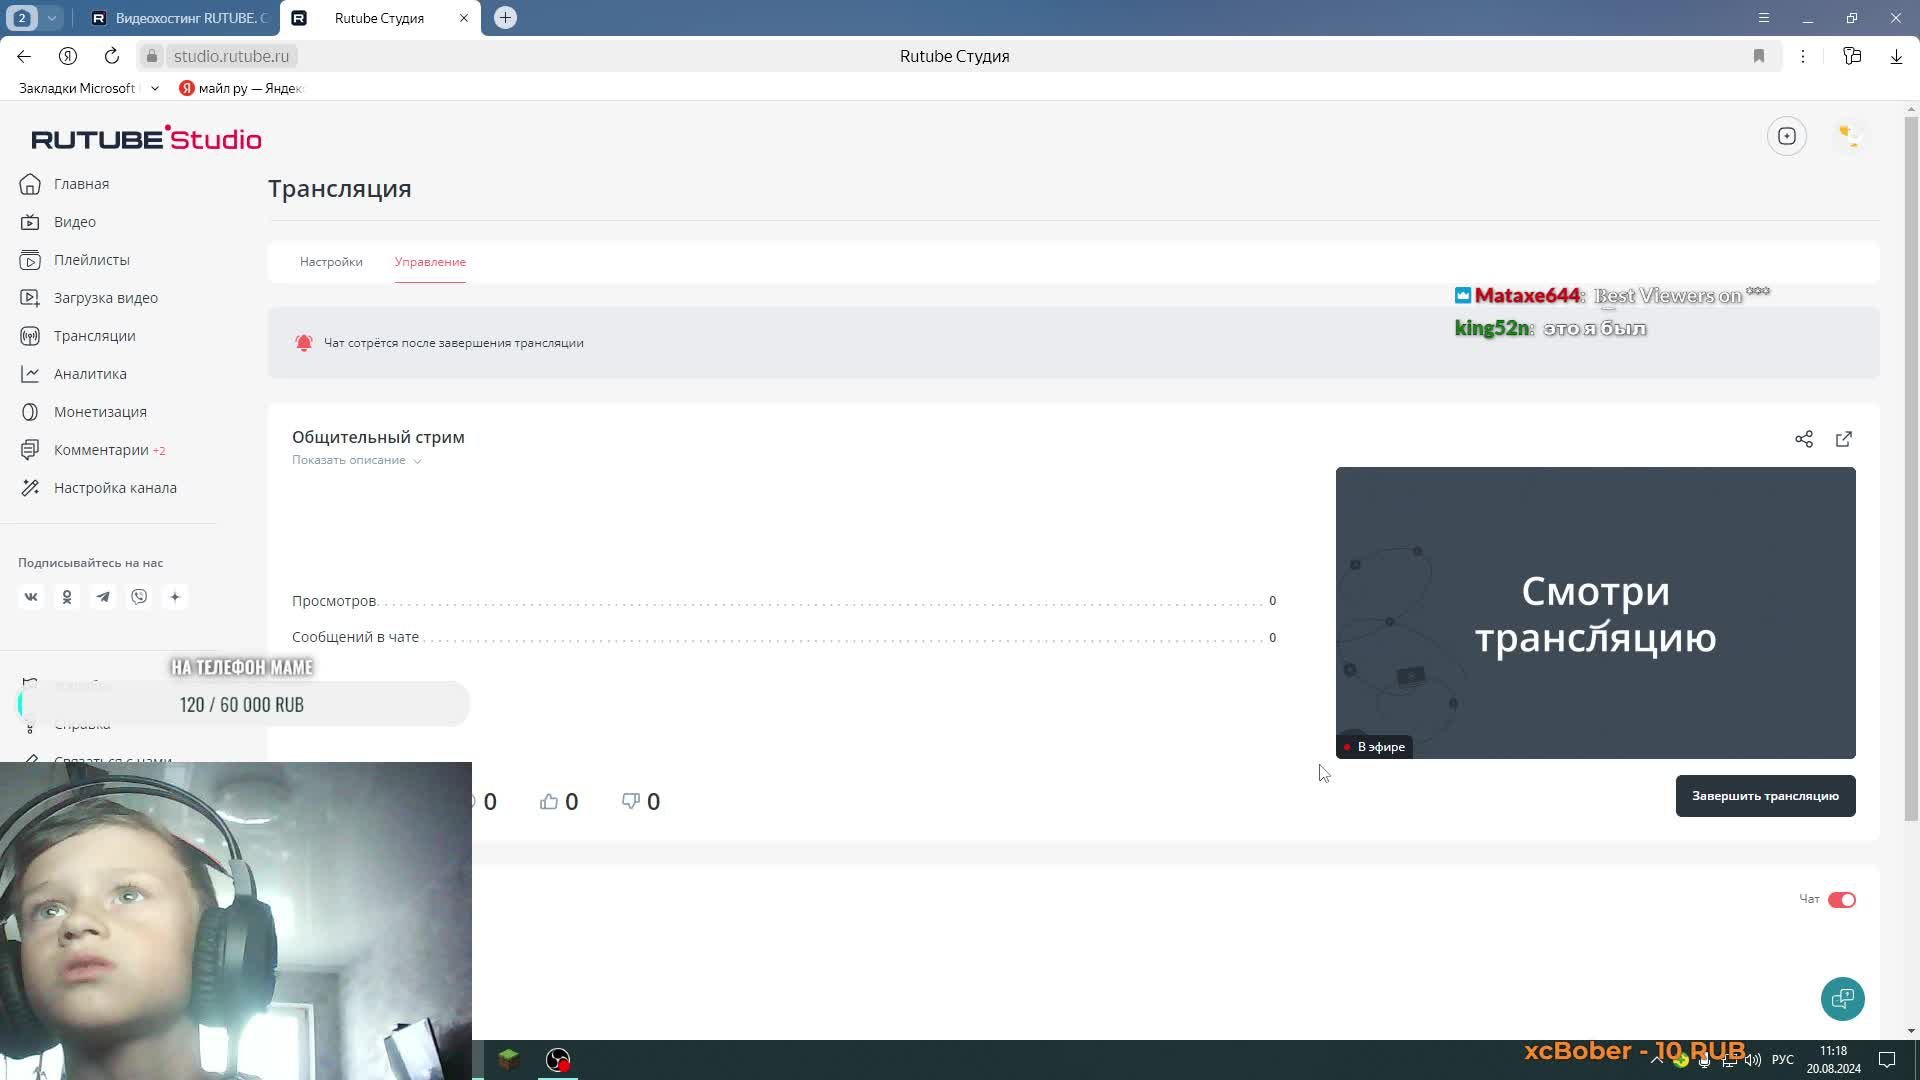
Task: Click the thumbs-up likes counter
Action: [x=559, y=801]
